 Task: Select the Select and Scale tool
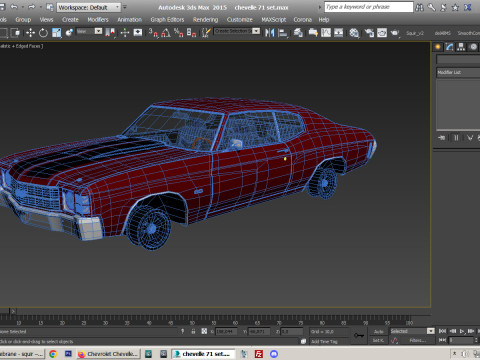pyautogui.click(x=57, y=32)
